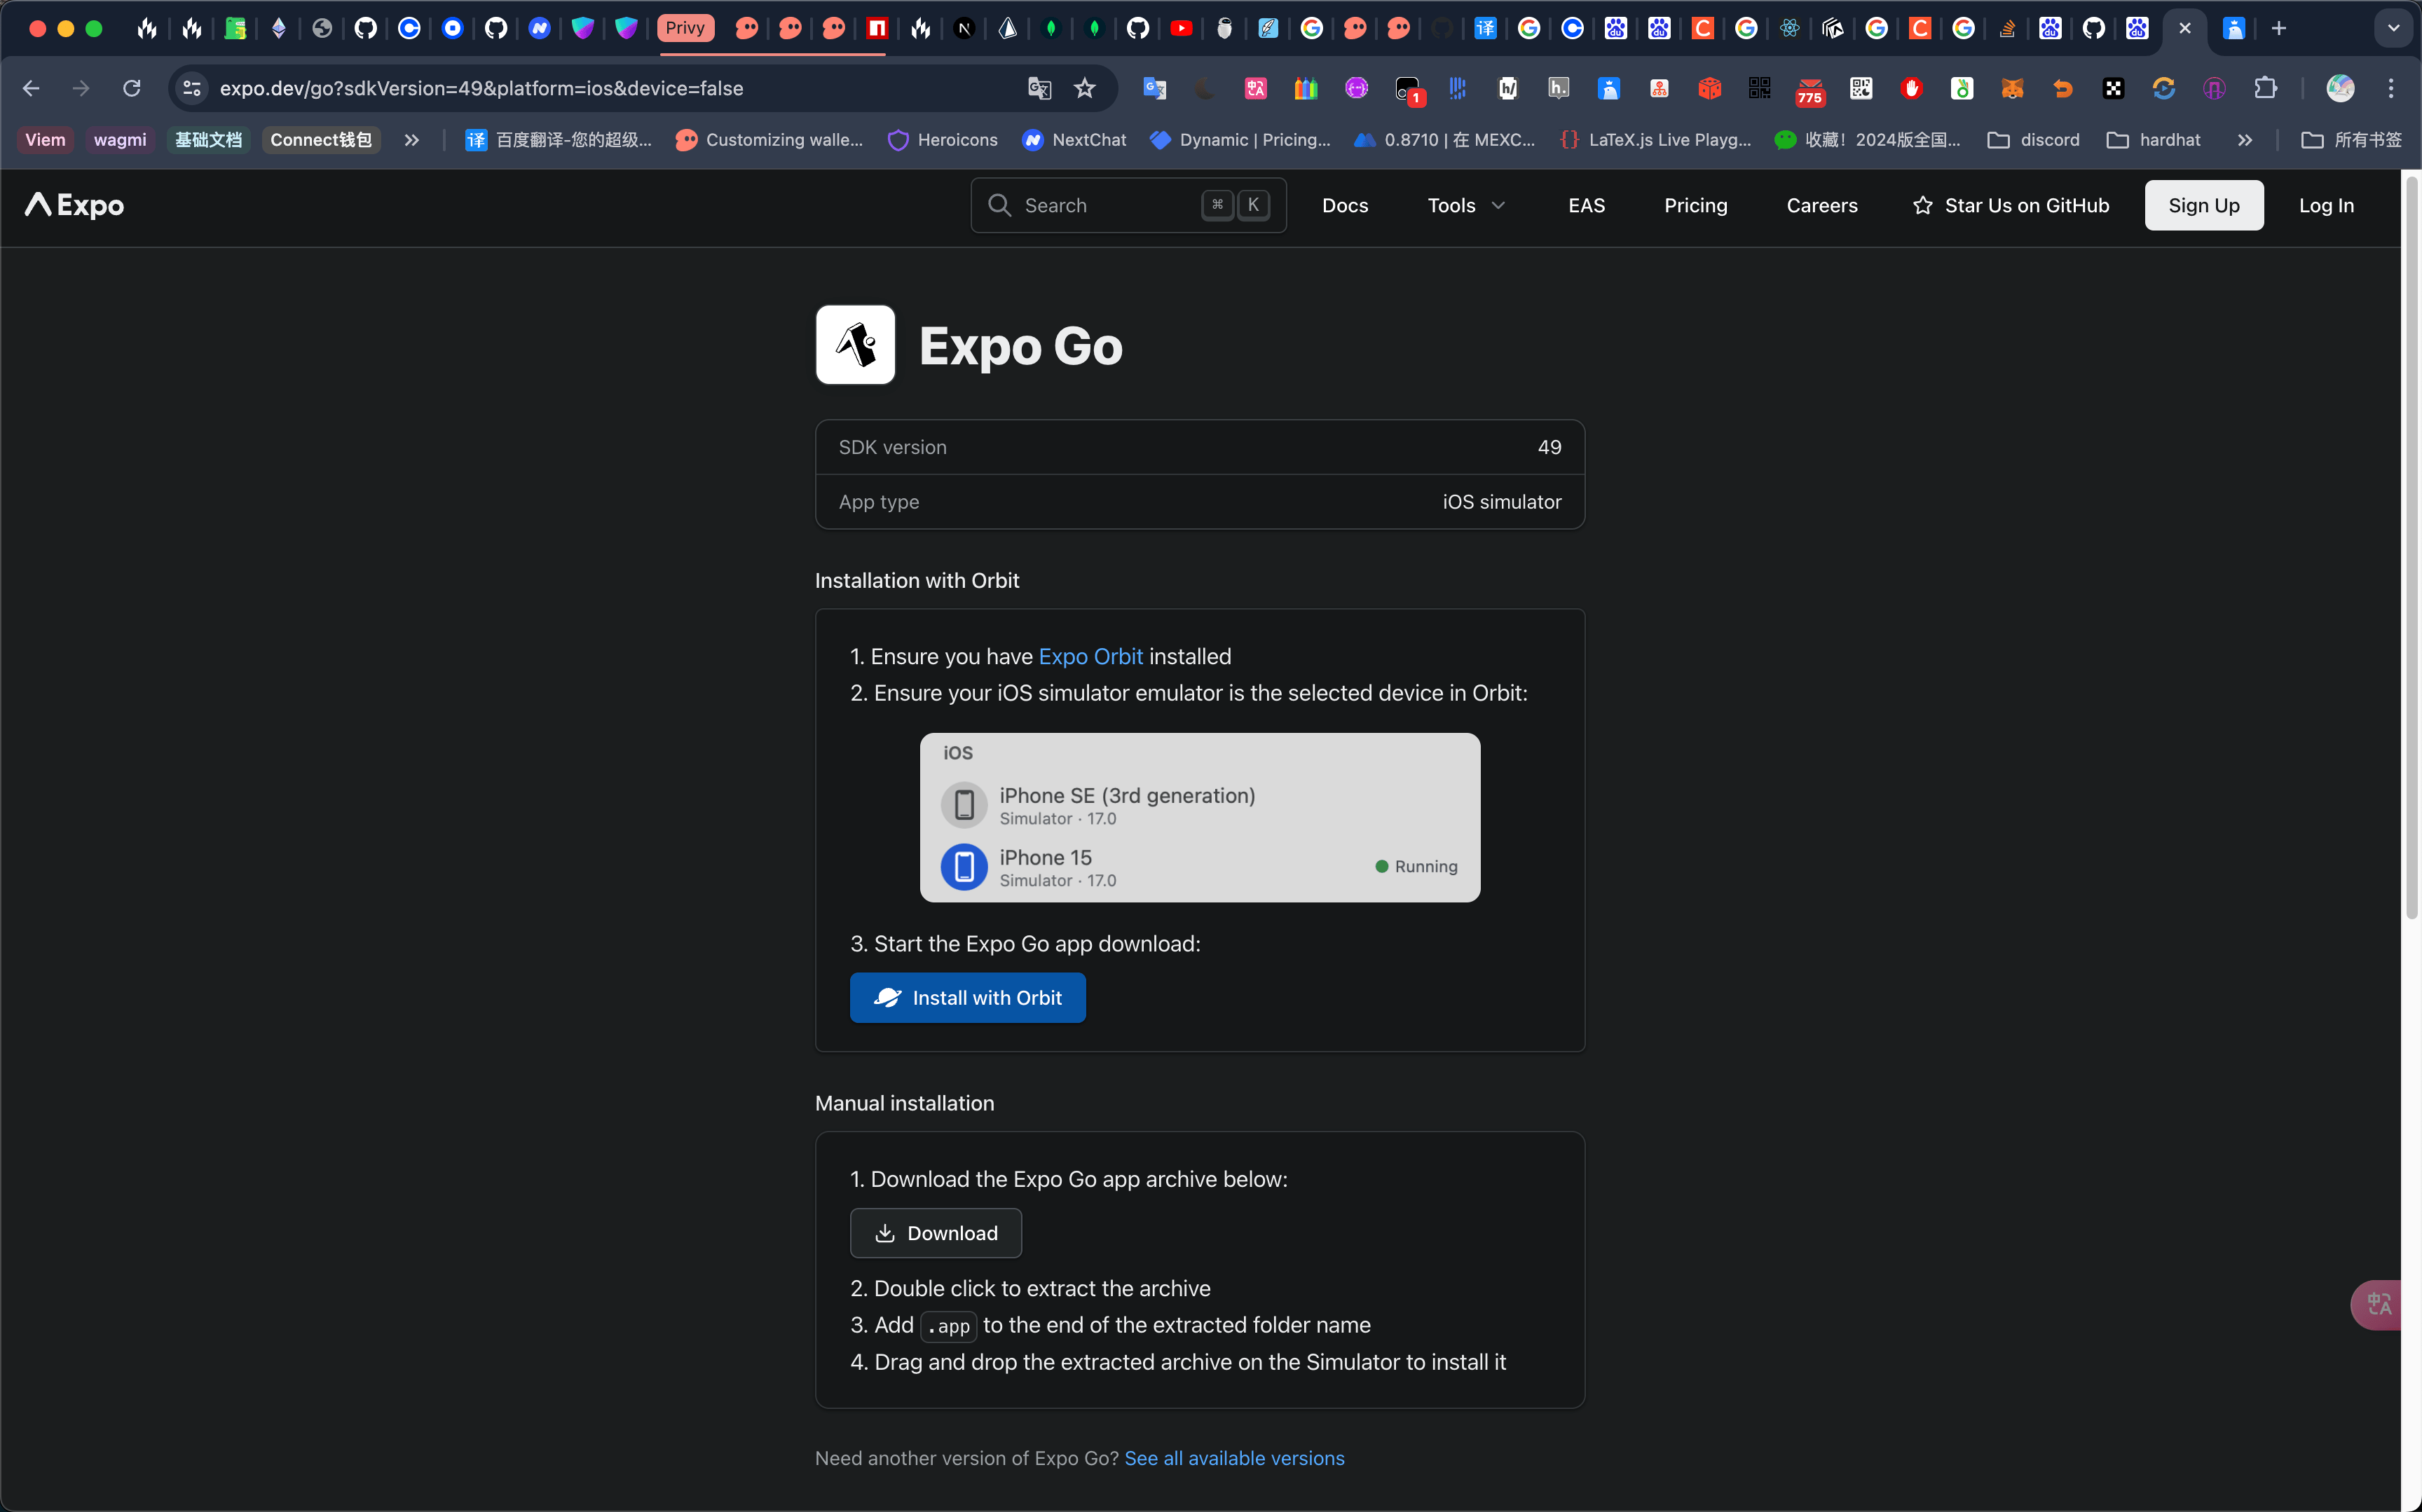The image size is (2422, 1512).
Task: Switch to the YouTube tab
Action: (1181, 28)
